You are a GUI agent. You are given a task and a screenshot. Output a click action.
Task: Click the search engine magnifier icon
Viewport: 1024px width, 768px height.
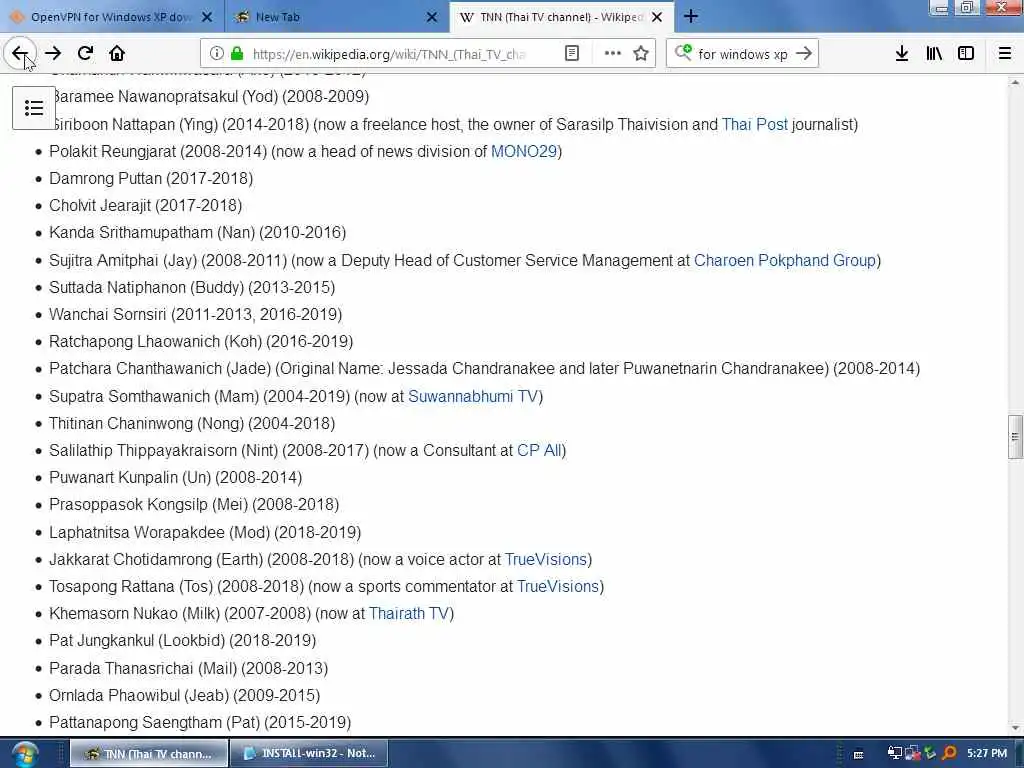[683, 52]
